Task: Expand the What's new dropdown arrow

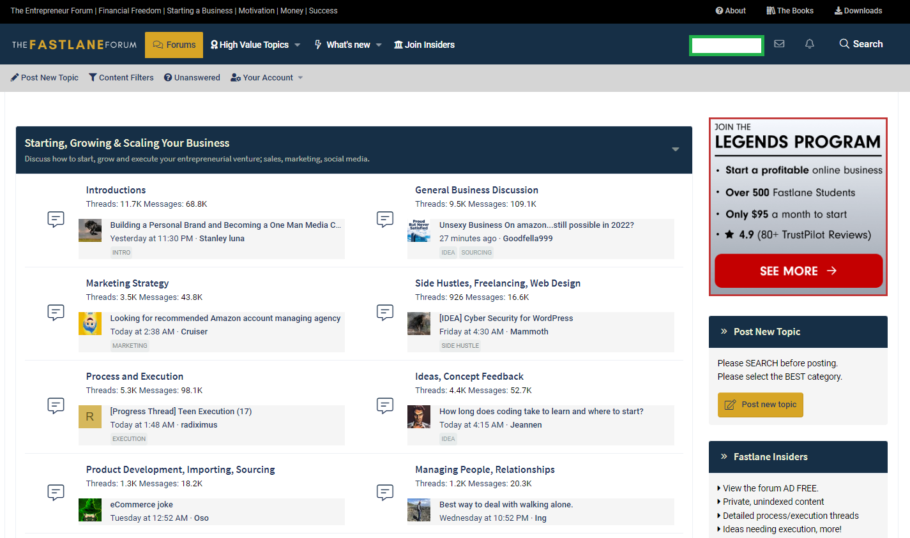Action: pos(379,45)
